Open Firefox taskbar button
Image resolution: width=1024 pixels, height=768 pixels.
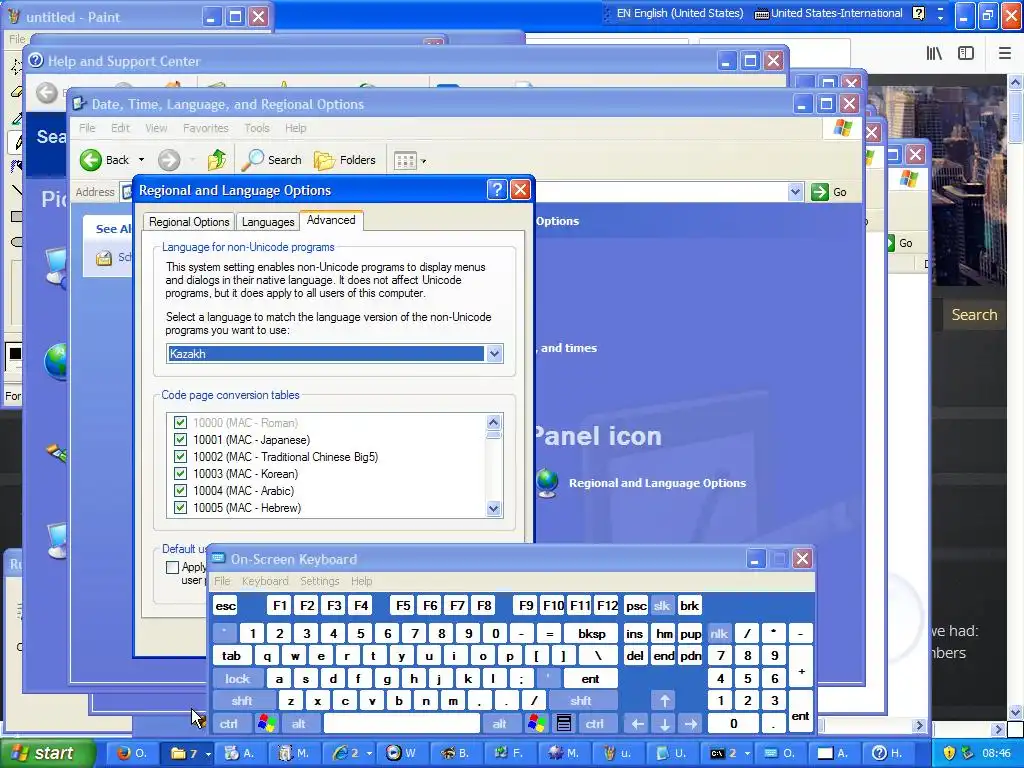(131, 753)
